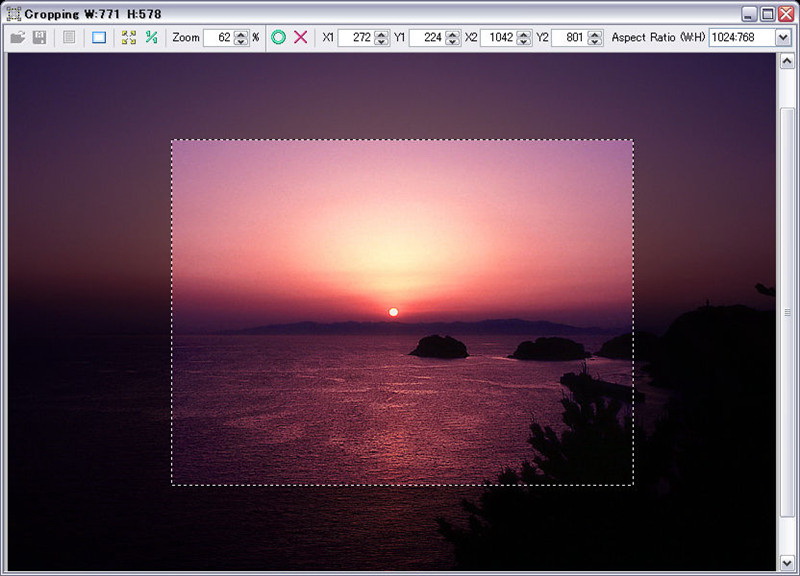
Task: Decrease X2 value with spinner down arrow
Action: coord(525,42)
